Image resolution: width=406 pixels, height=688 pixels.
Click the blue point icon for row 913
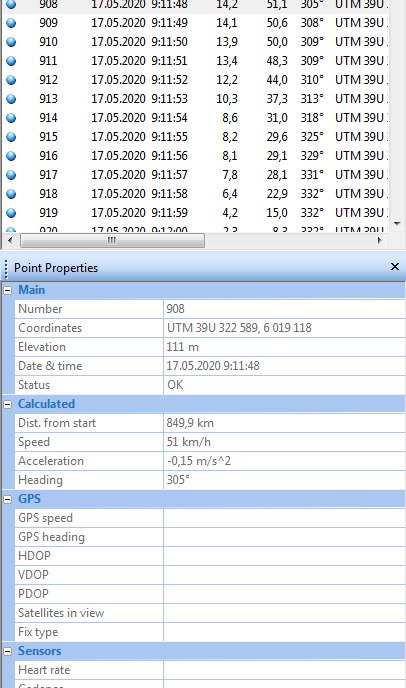tap(11, 99)
